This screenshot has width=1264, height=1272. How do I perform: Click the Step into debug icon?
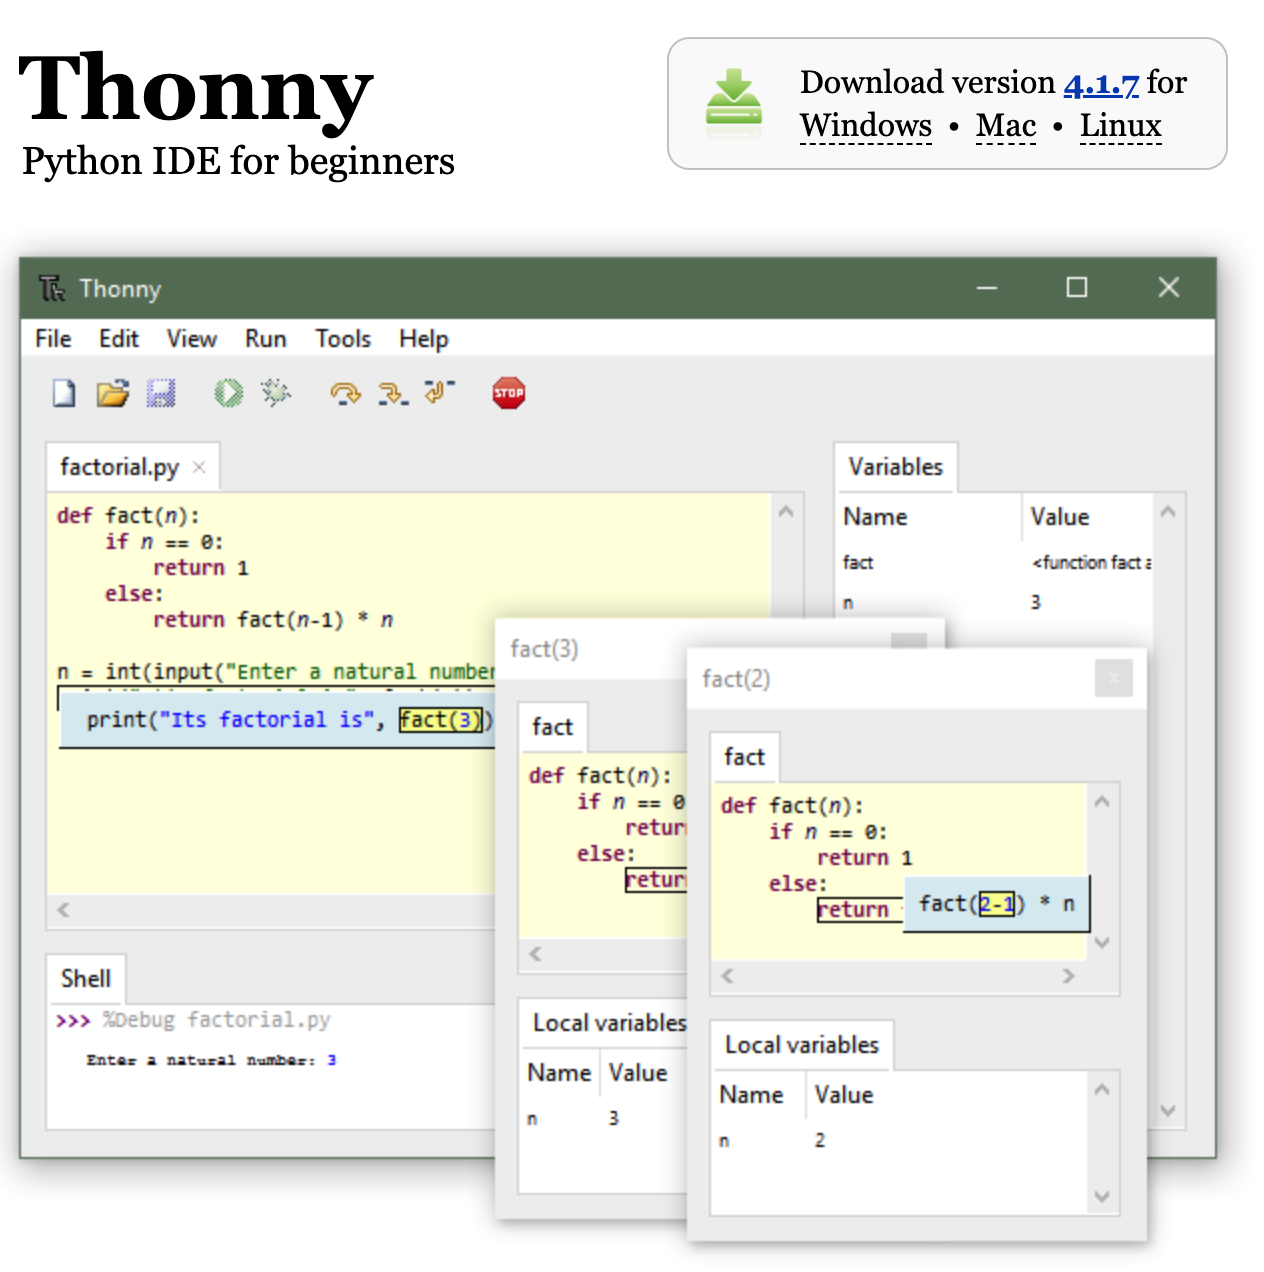[392, 393]
